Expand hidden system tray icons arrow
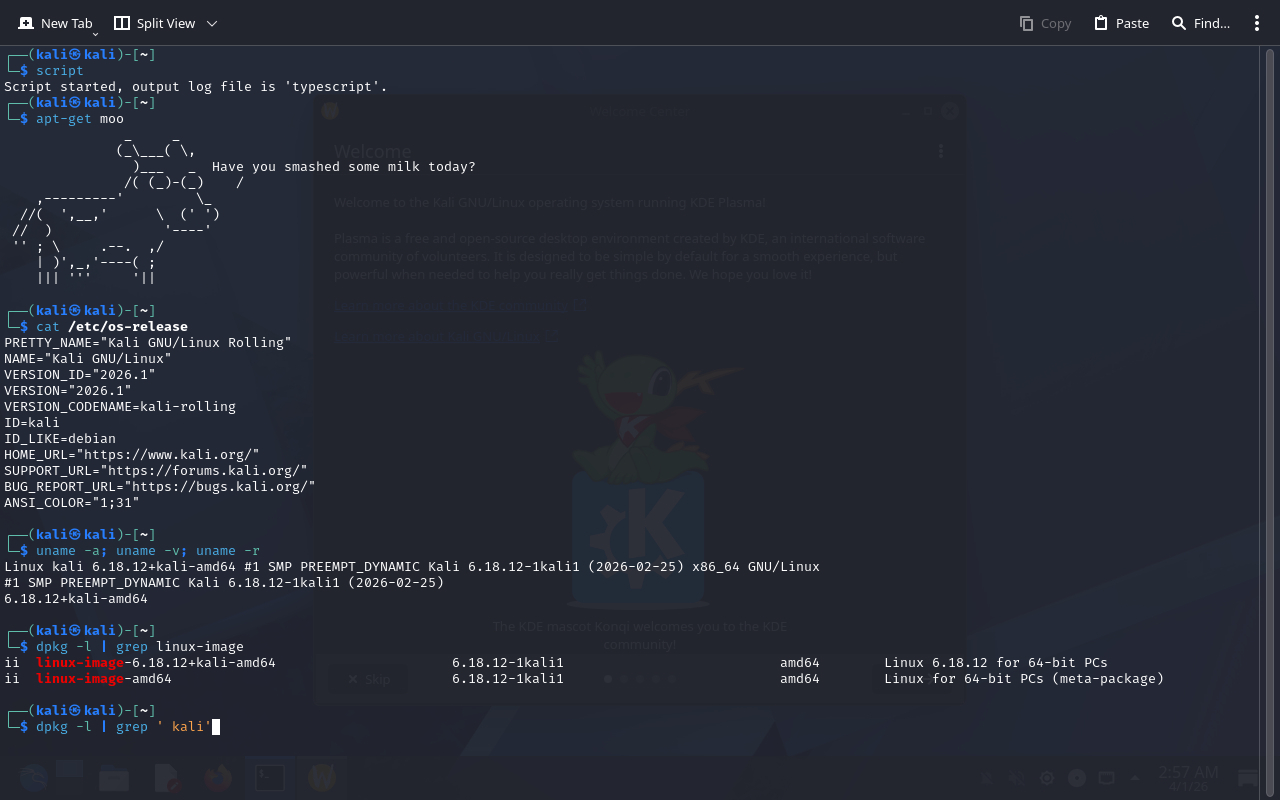 click(x=1134, y=778)
